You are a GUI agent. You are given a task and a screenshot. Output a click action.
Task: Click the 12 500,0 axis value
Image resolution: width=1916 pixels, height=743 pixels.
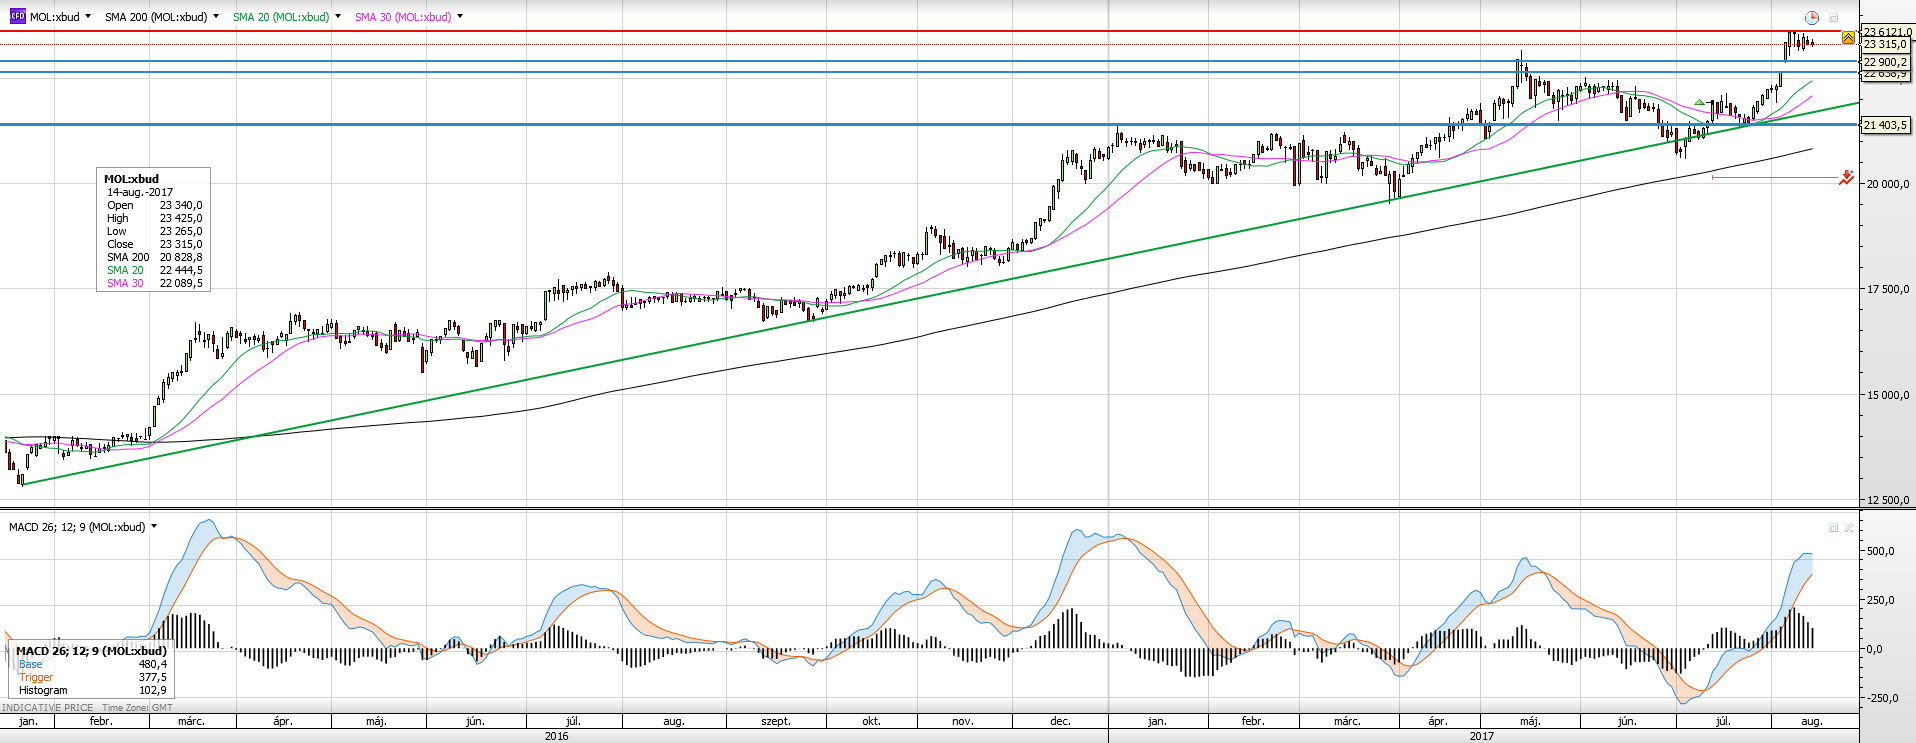[x=1888, y=500]
